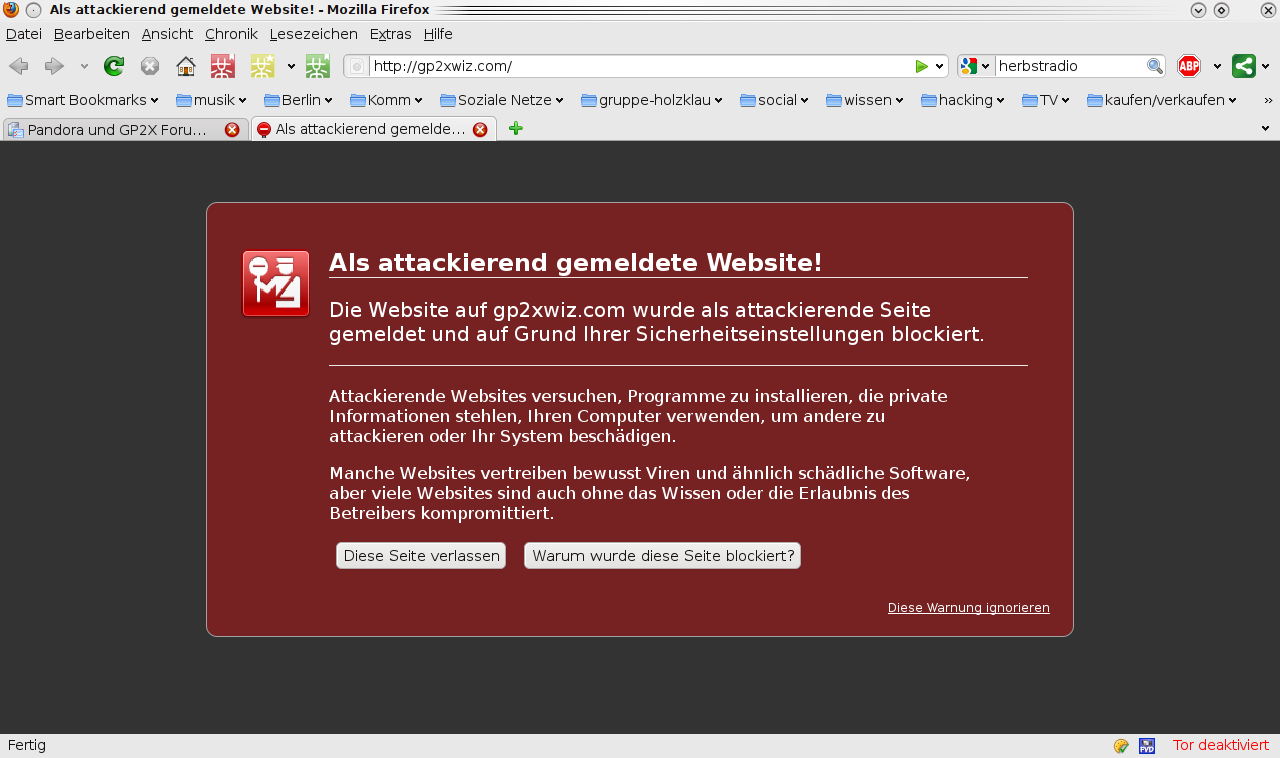
Task: Click the Back navigation arrow
Action: click(x=19, y=67)
